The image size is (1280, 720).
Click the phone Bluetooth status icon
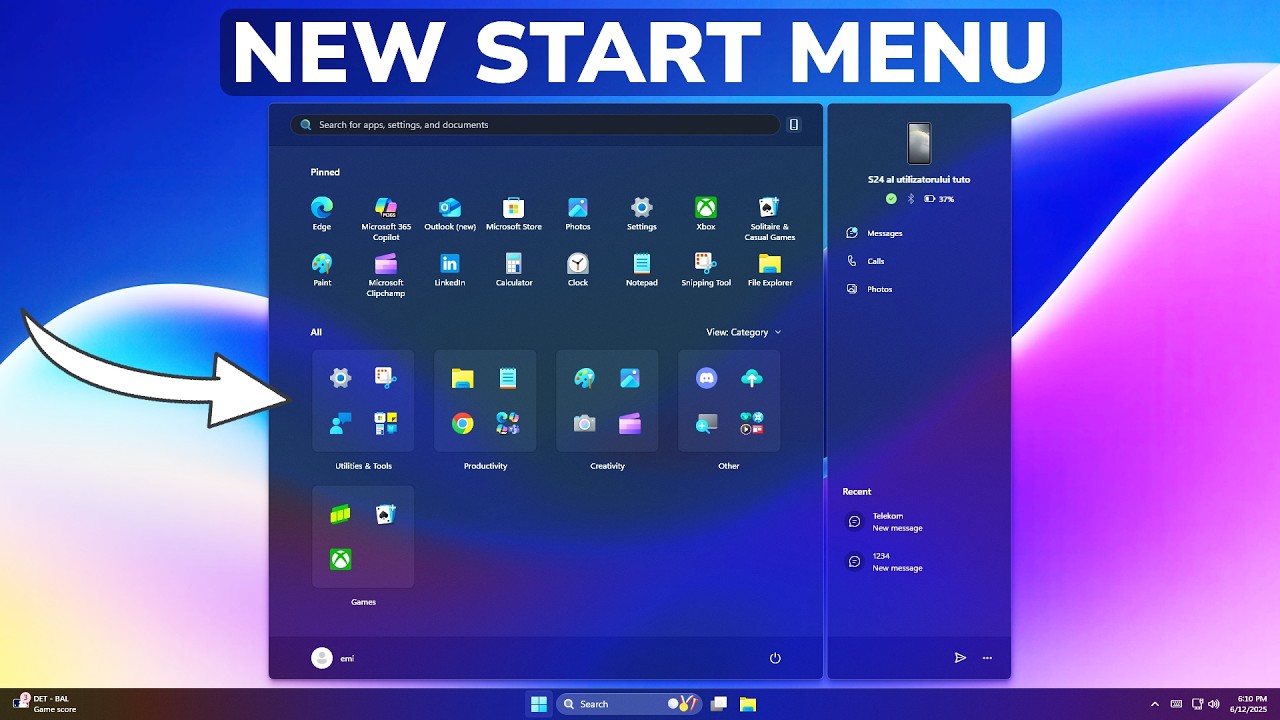tap(911, 199)
